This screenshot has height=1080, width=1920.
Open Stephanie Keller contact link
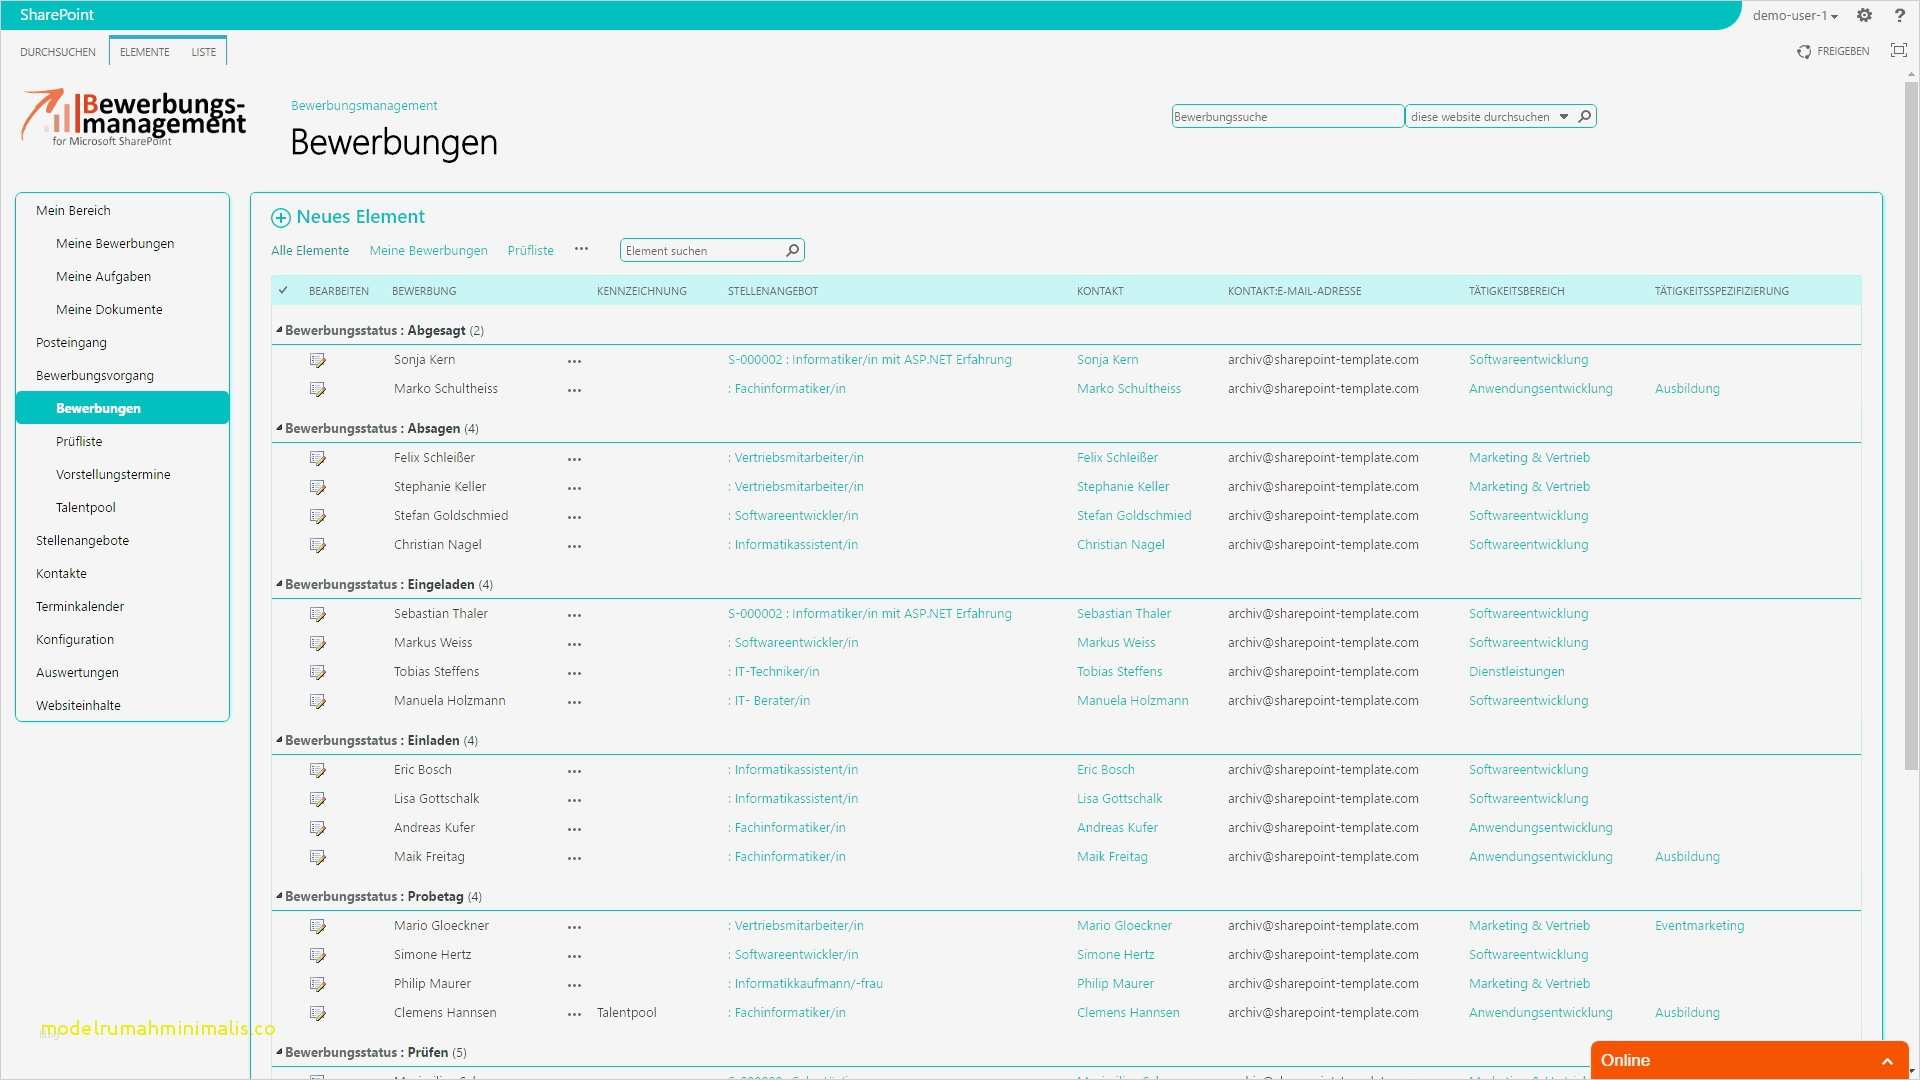[x=1122, y=487]
